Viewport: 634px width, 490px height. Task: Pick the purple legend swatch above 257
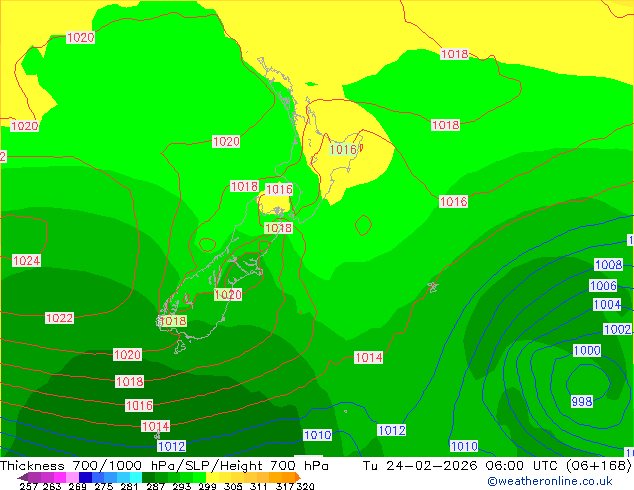[35, 477]
